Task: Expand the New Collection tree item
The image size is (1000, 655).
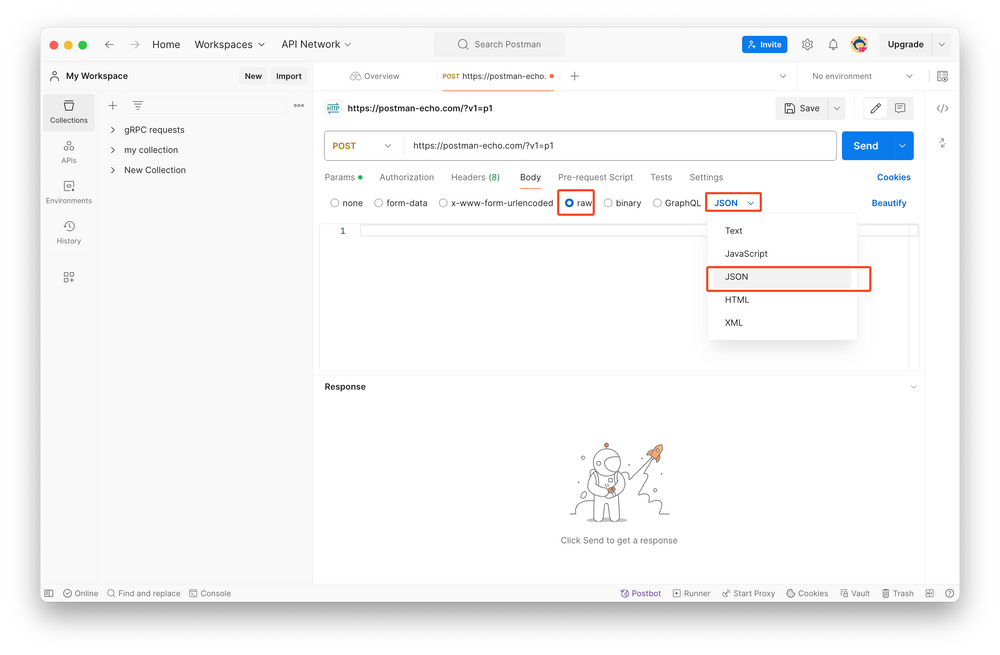Action: coord(113,170)
